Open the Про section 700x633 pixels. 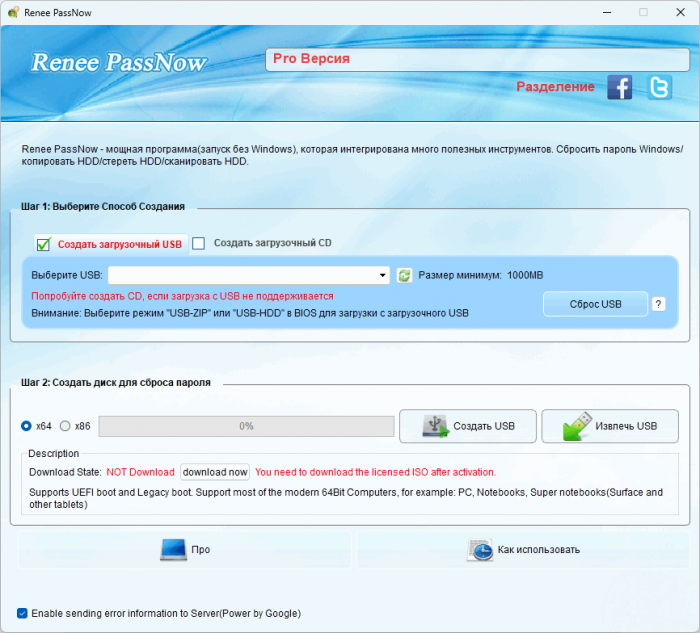(x=184, y=550)
